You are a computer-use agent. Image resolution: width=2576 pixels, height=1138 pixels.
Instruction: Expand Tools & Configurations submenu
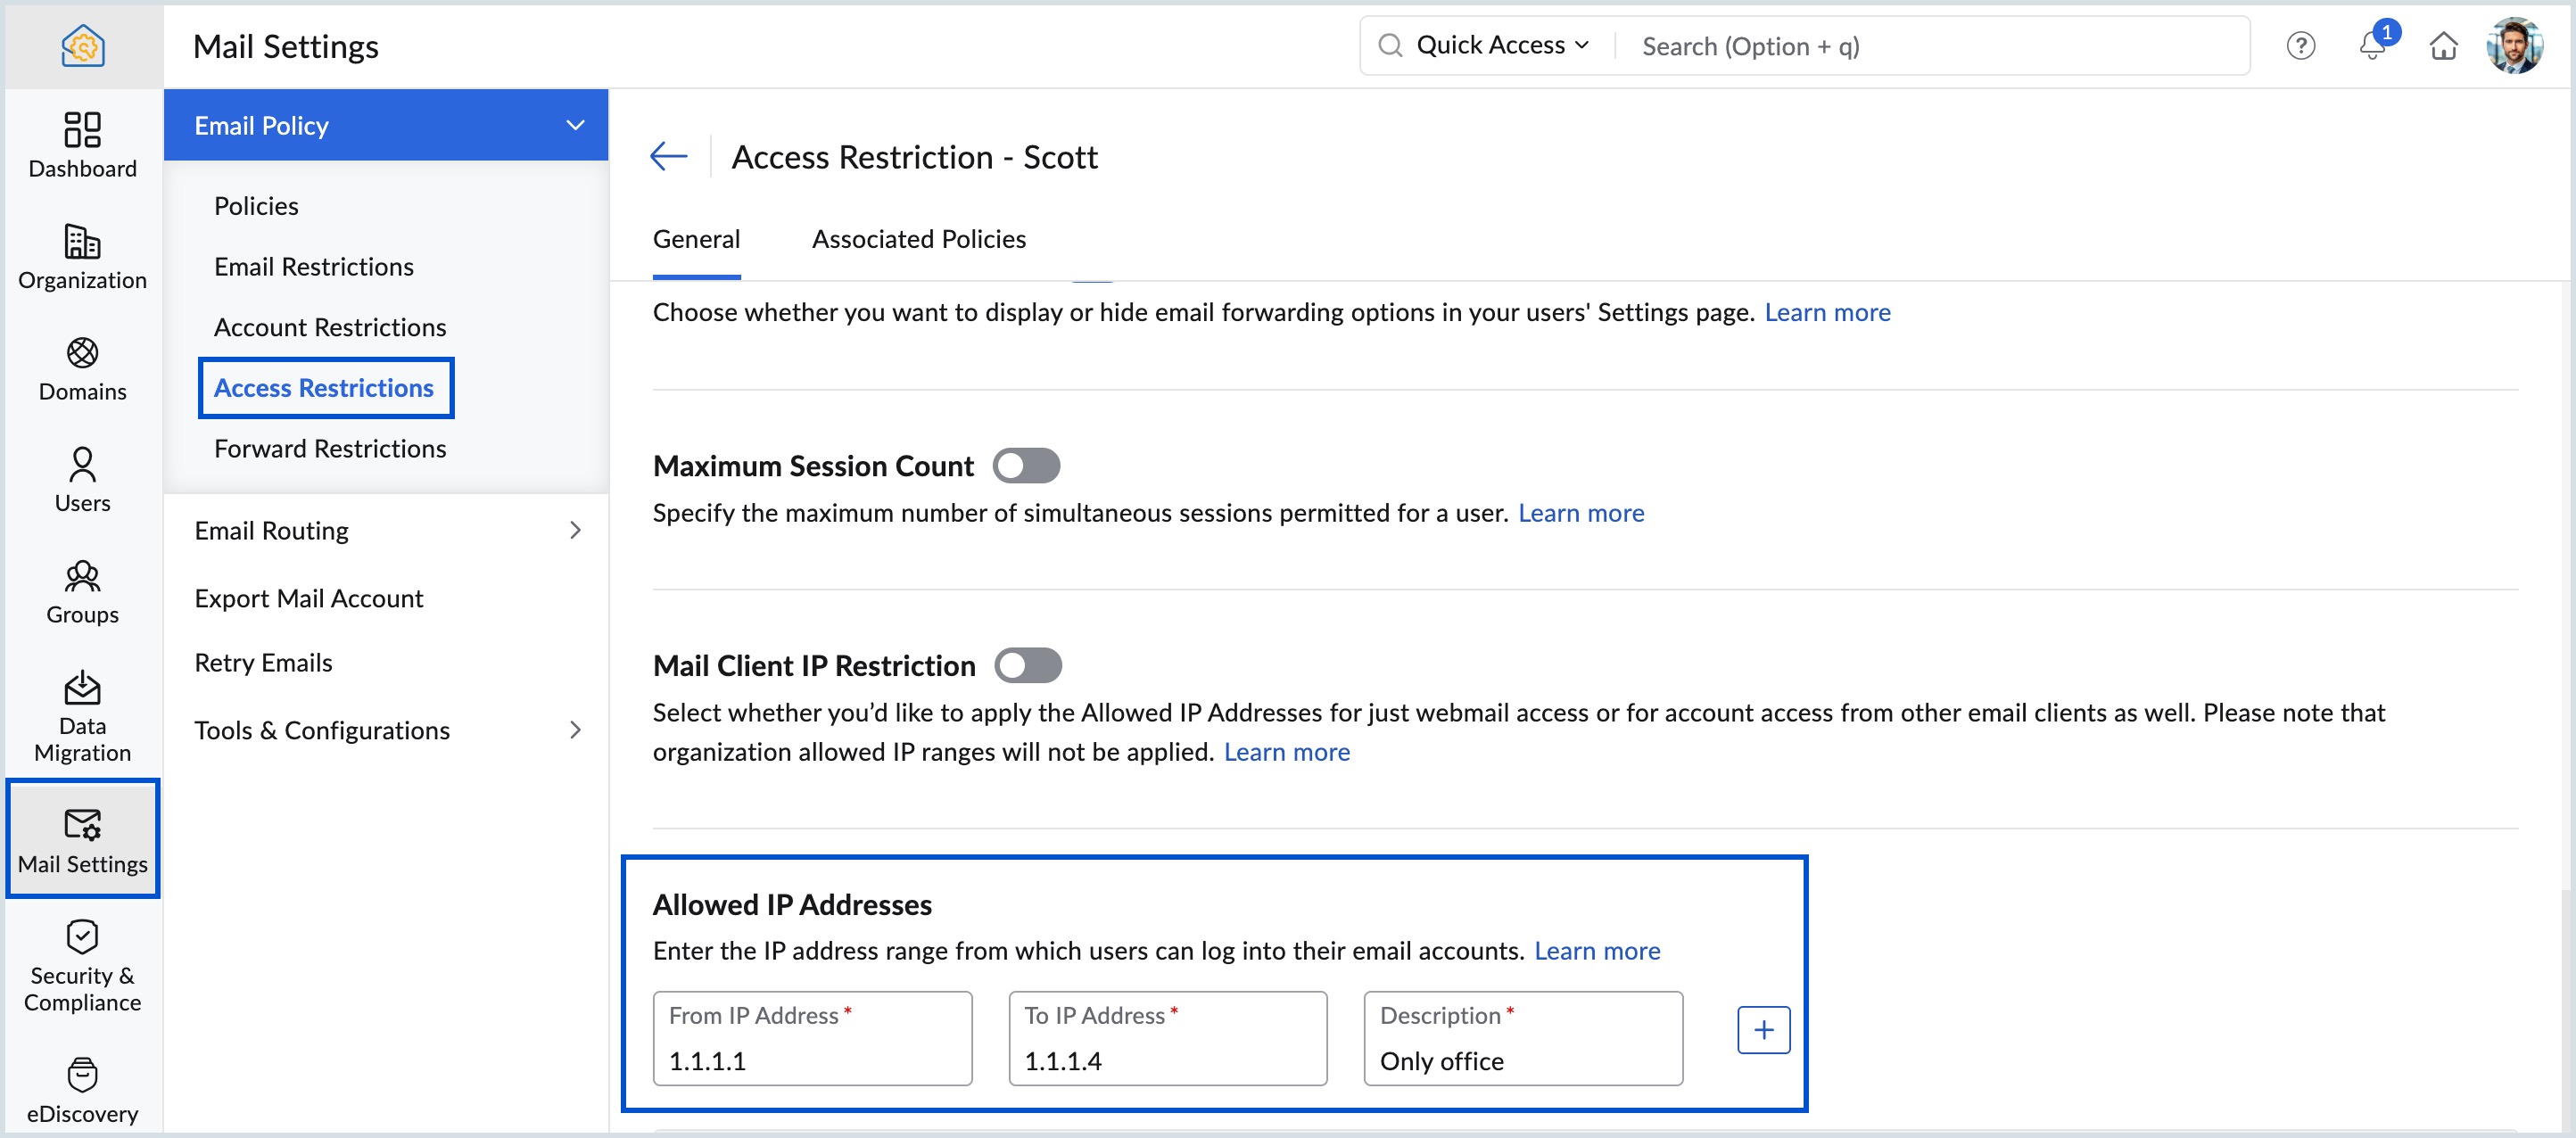click(x=575, y=731)
